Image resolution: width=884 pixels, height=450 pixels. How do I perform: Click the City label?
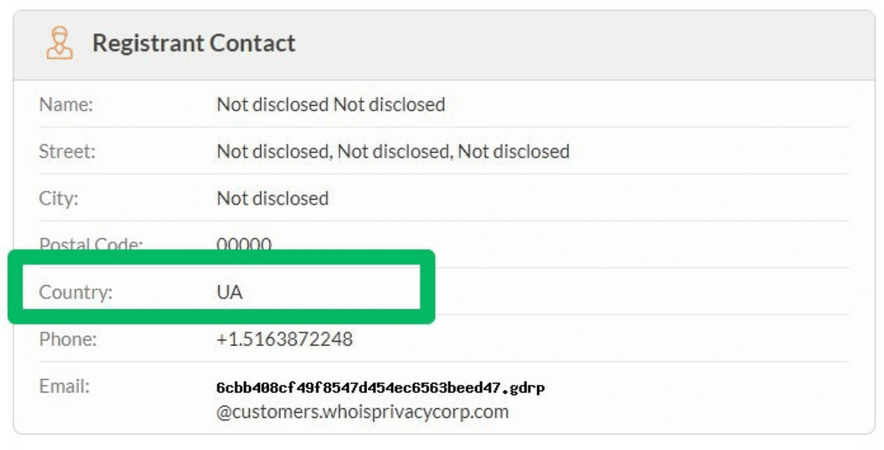59,198
